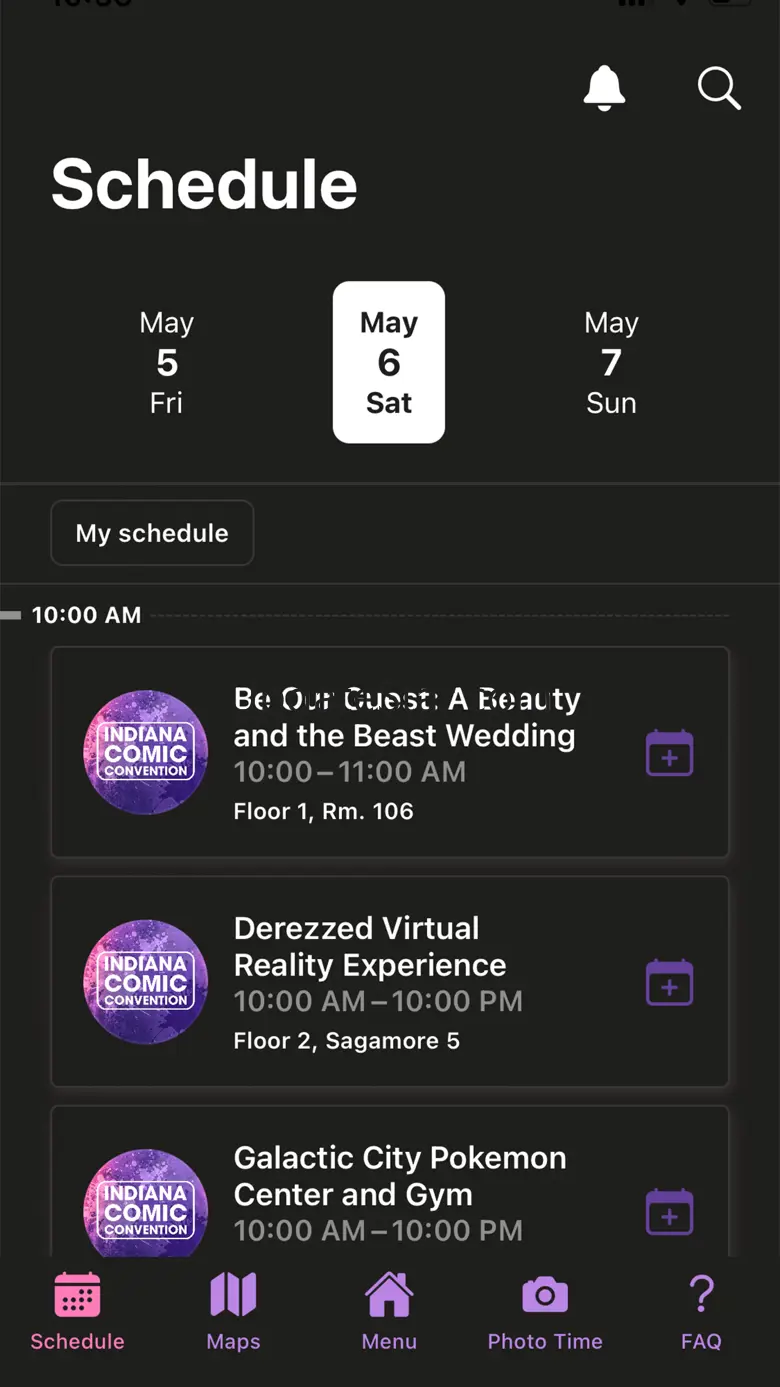Select the May 6 Saturday date
This screenshot has width=780, height=1387.
pos(389,362)
